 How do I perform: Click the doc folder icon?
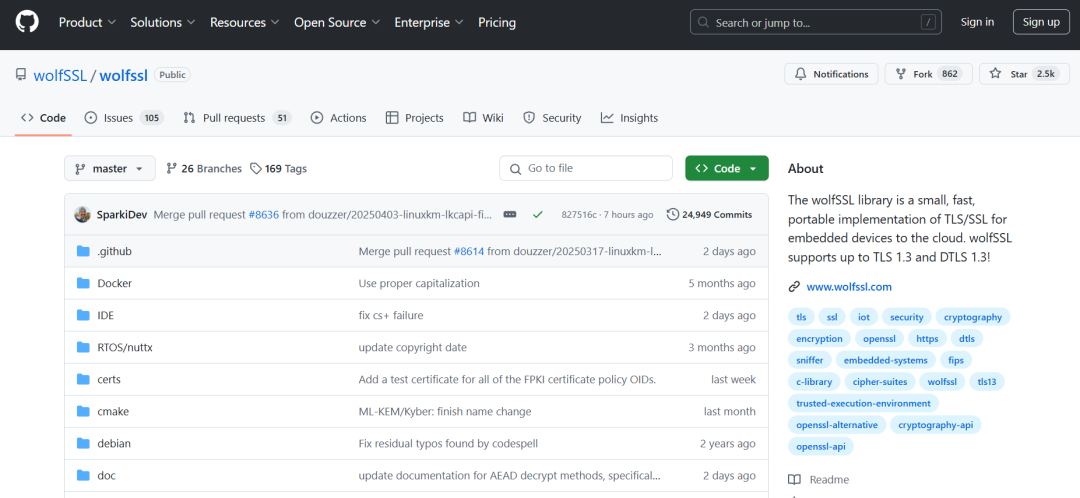tap(83, 475)
